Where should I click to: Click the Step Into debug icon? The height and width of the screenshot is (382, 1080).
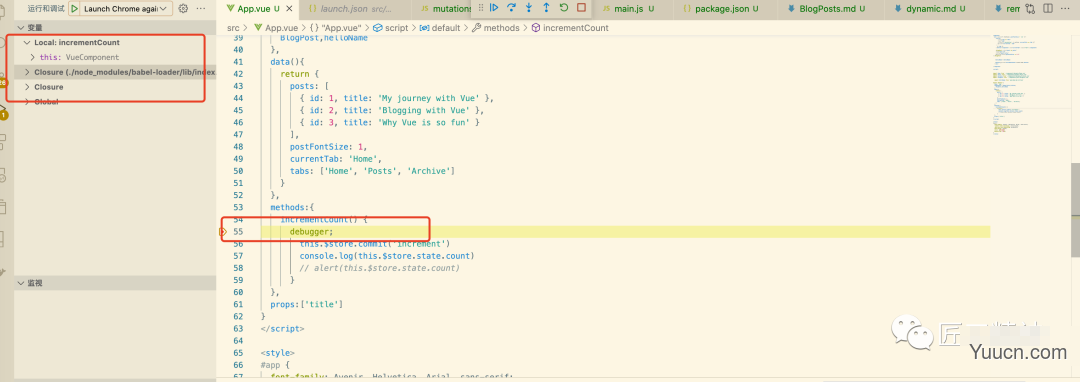[529, 8]
